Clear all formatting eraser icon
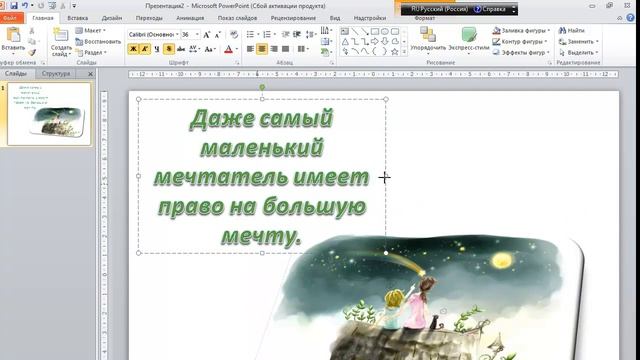This screenshot has height=360, width=640. pos(233,35)
